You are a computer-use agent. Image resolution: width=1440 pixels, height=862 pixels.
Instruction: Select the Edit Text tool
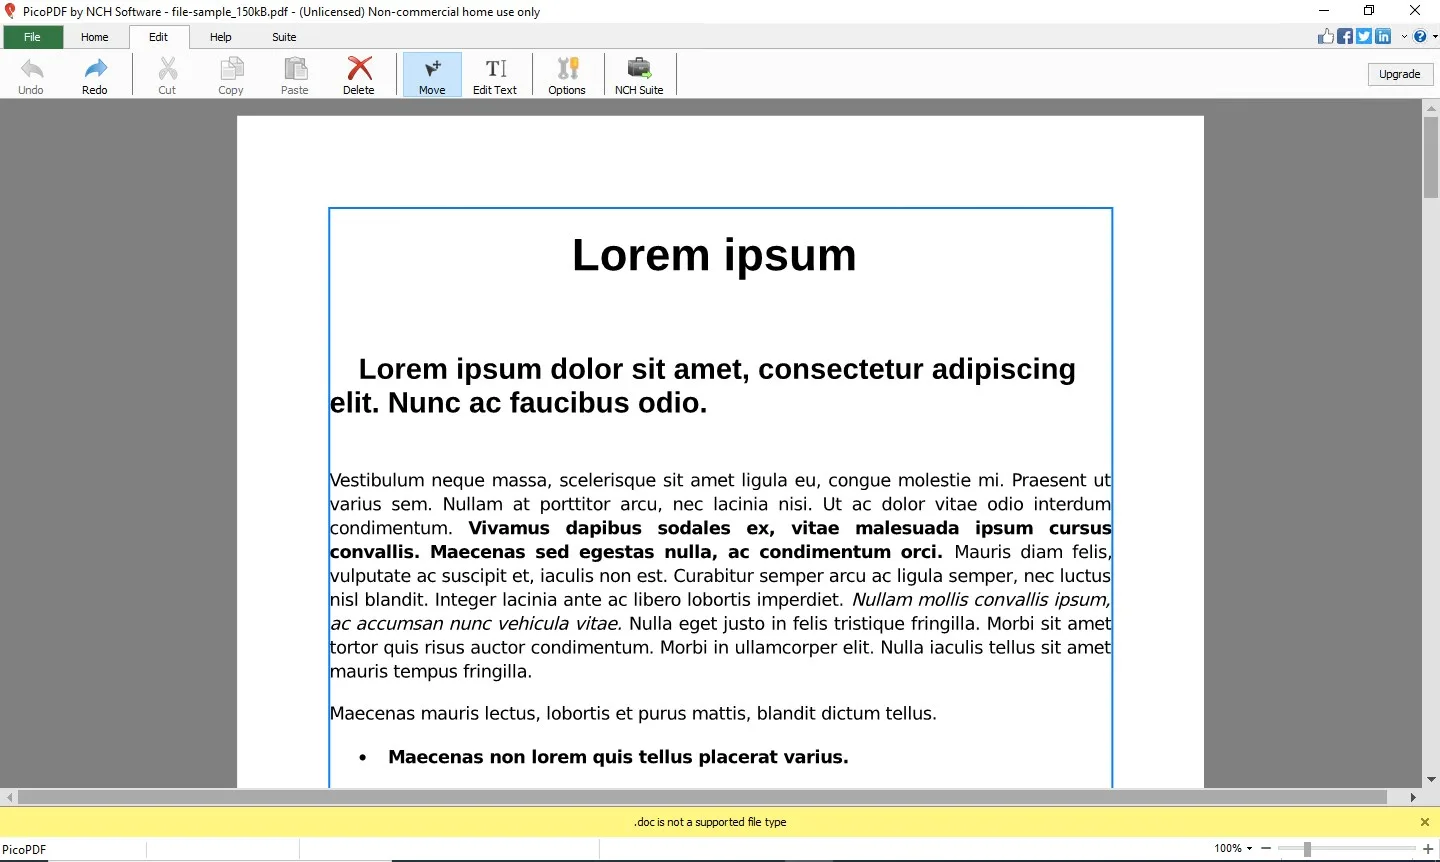(495, 75)
